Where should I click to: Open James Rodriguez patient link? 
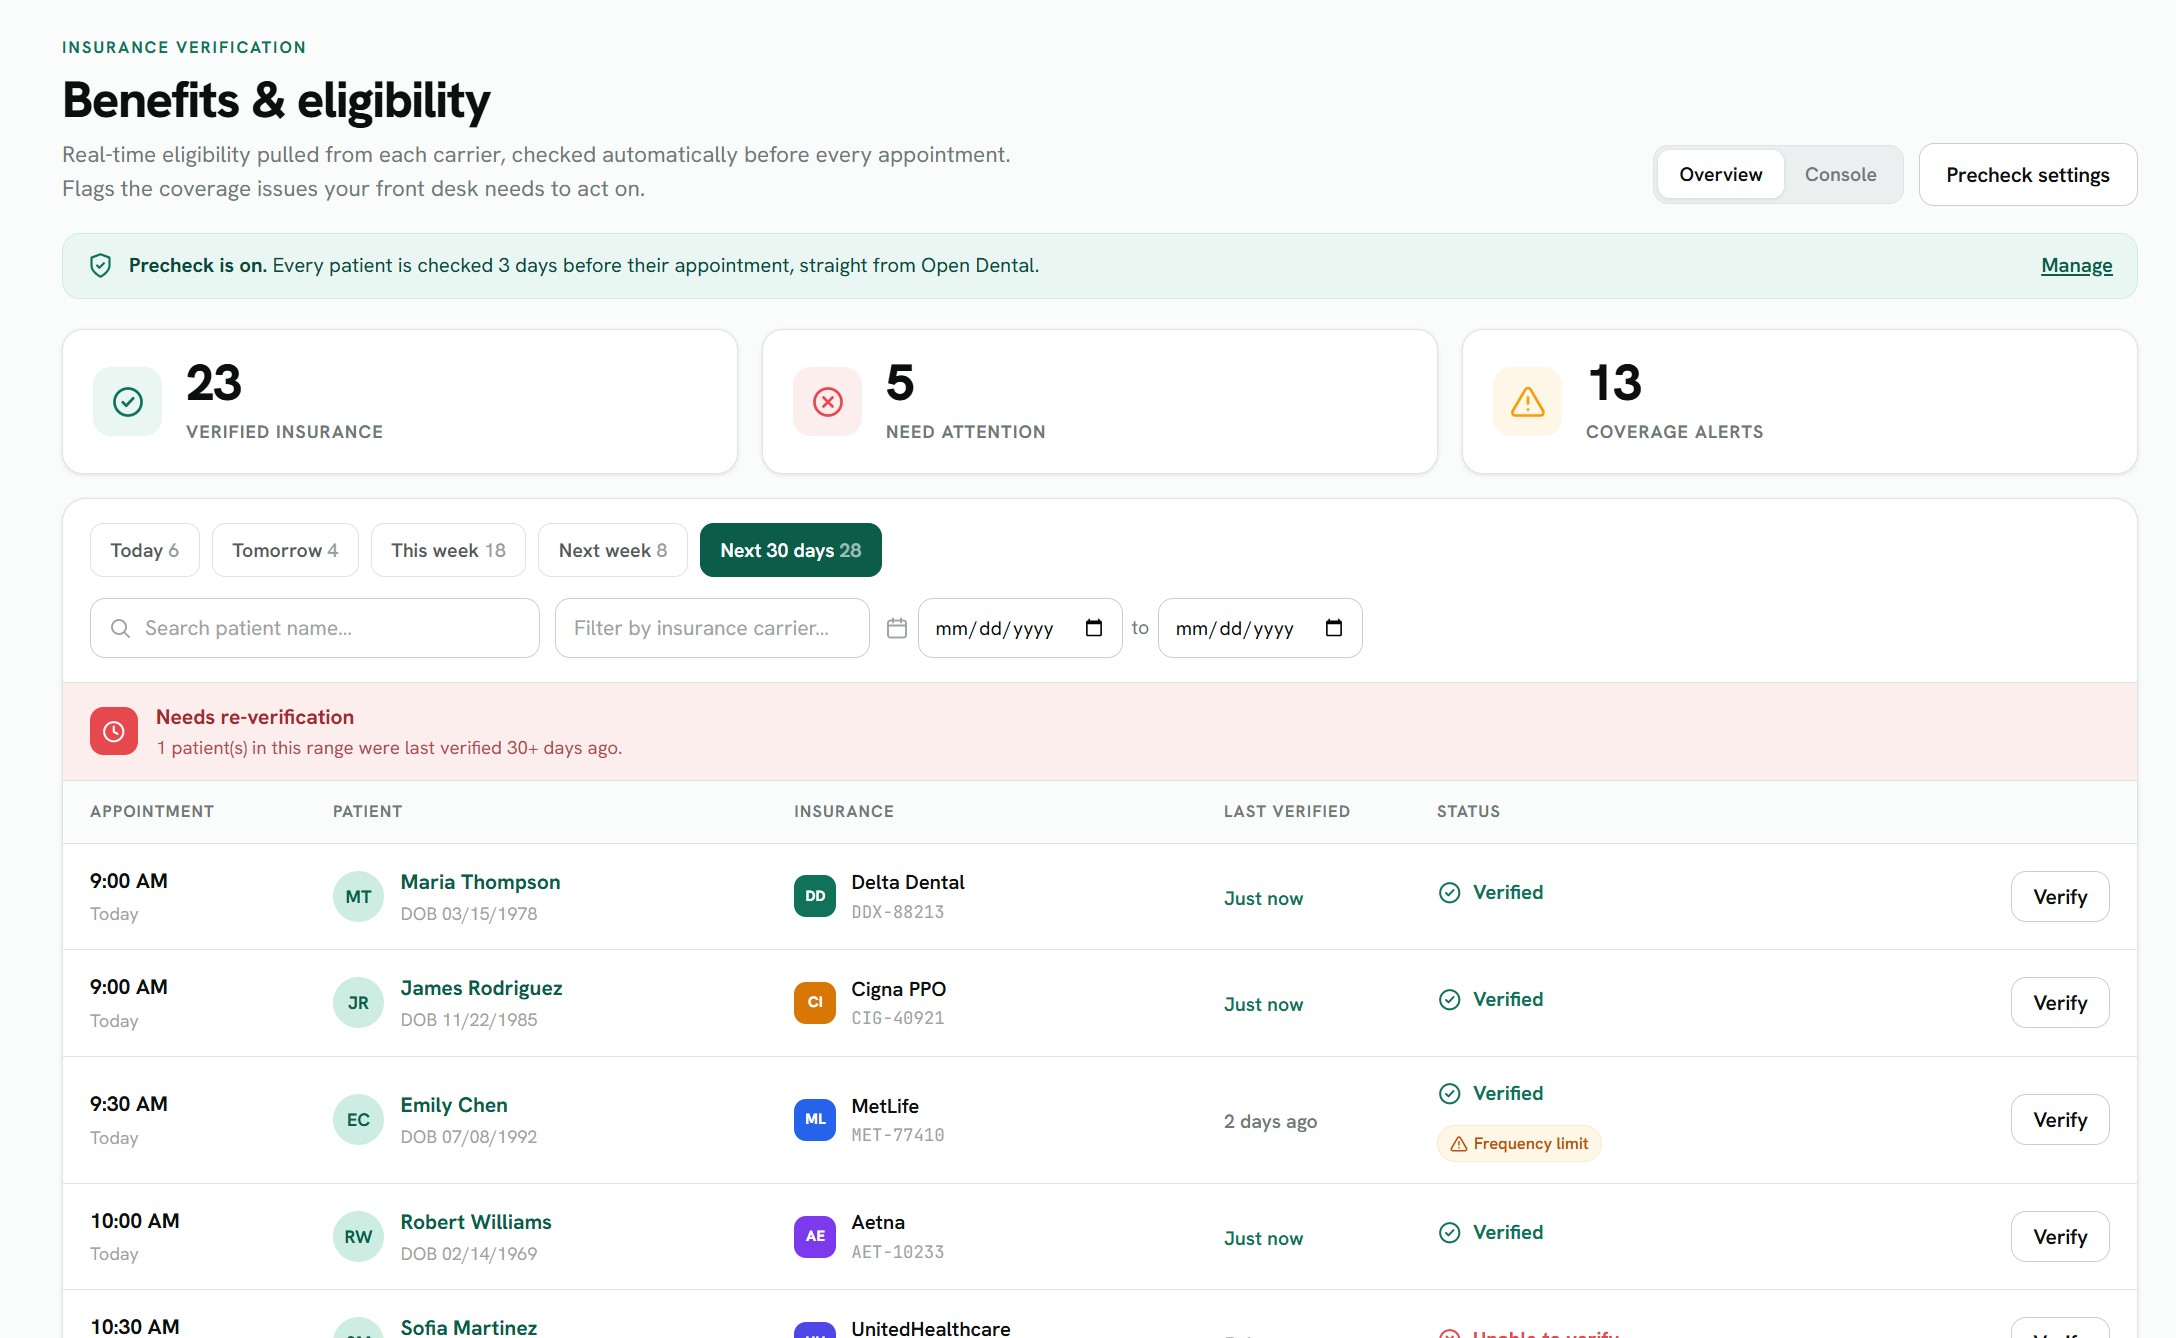point(481,988)
